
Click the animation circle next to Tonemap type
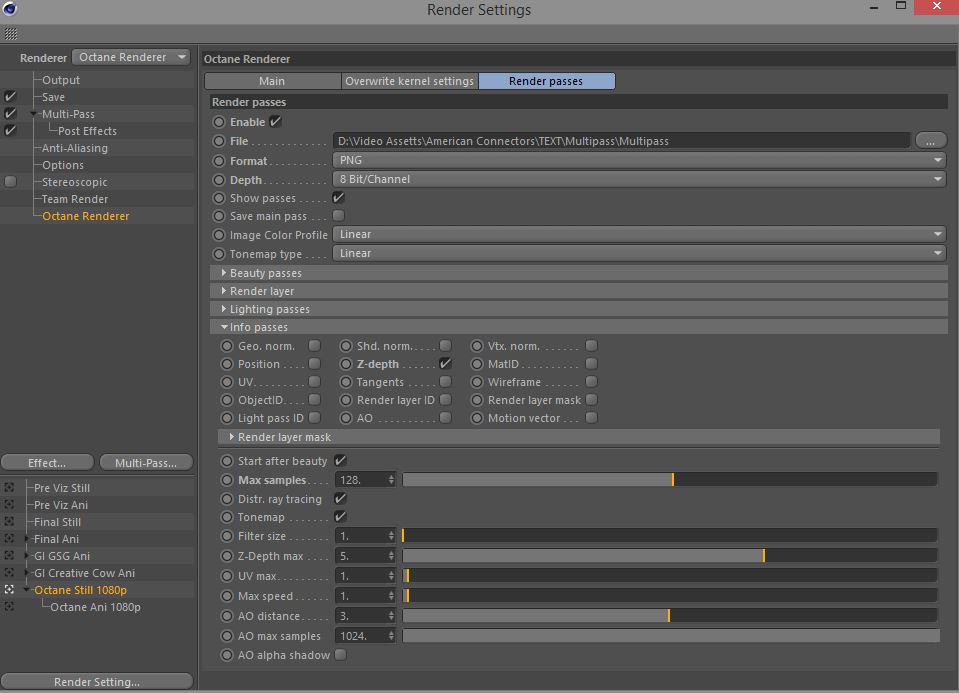219,254
